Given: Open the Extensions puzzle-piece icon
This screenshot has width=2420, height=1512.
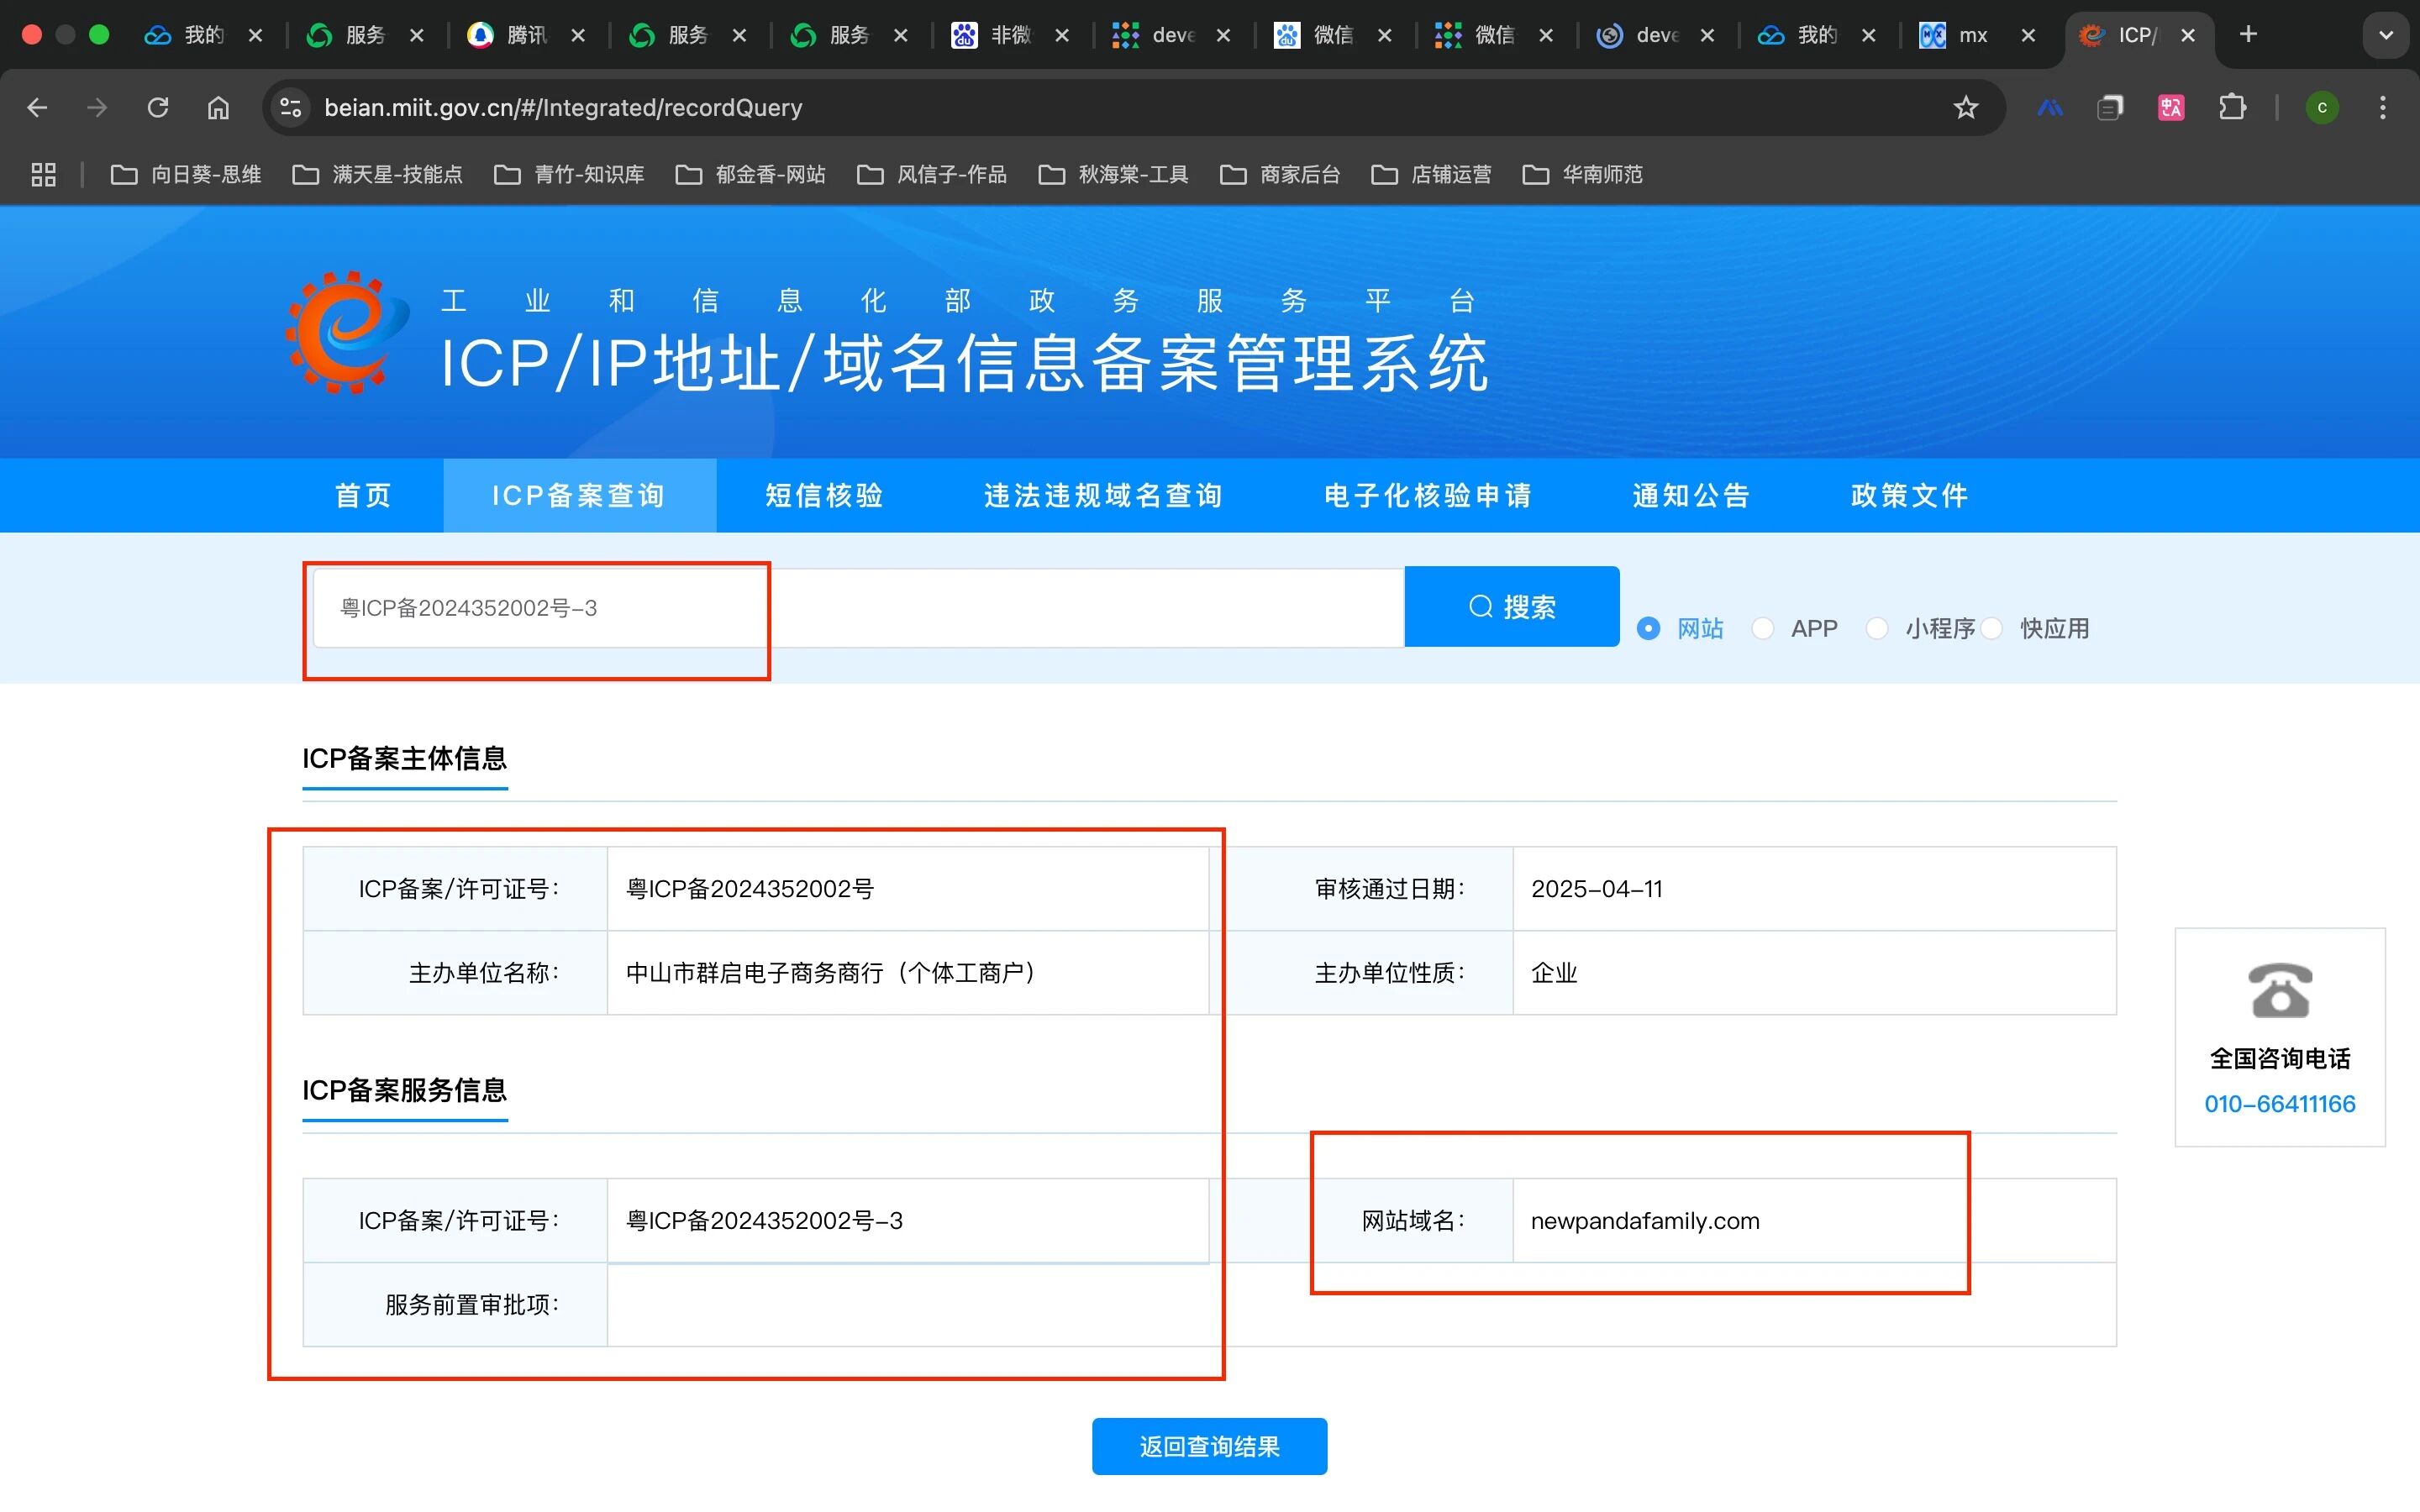Looking at the screenshot, I should point(2232,107).
